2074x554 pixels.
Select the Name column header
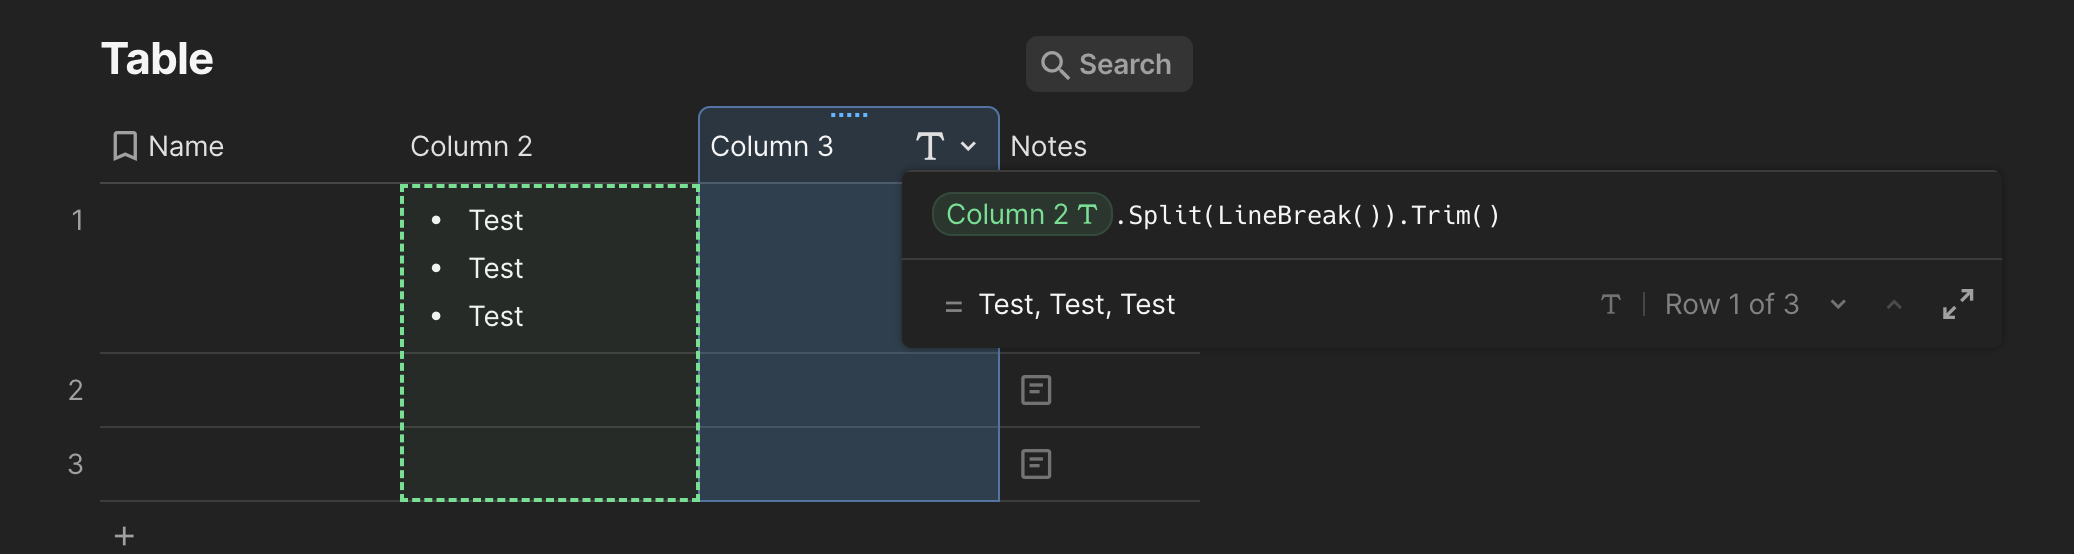(x=186, y=146)
